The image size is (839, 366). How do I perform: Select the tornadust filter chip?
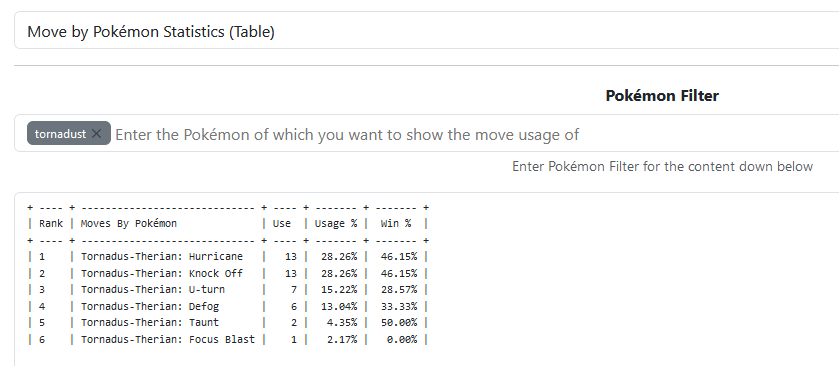[x=60, y=134]
